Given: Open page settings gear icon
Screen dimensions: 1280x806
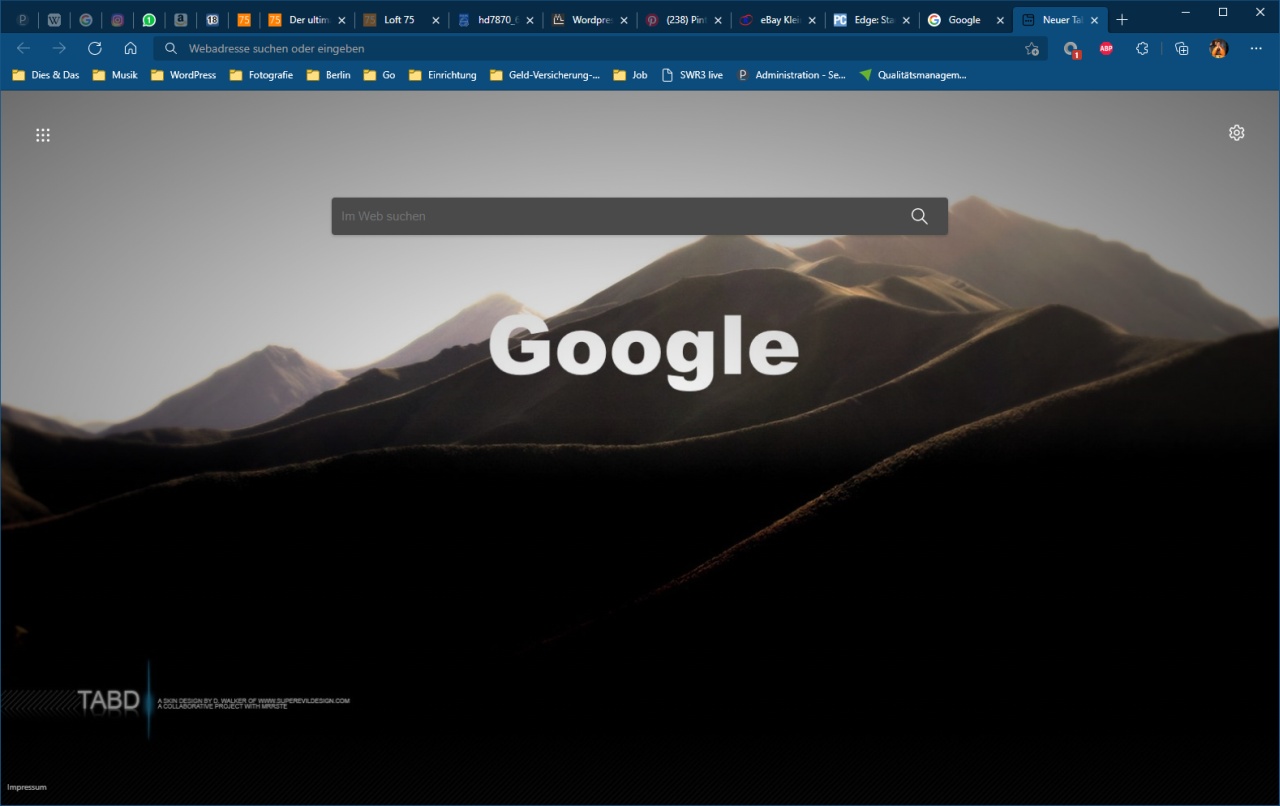Looking at the screenshot, I should point(1236,133).
